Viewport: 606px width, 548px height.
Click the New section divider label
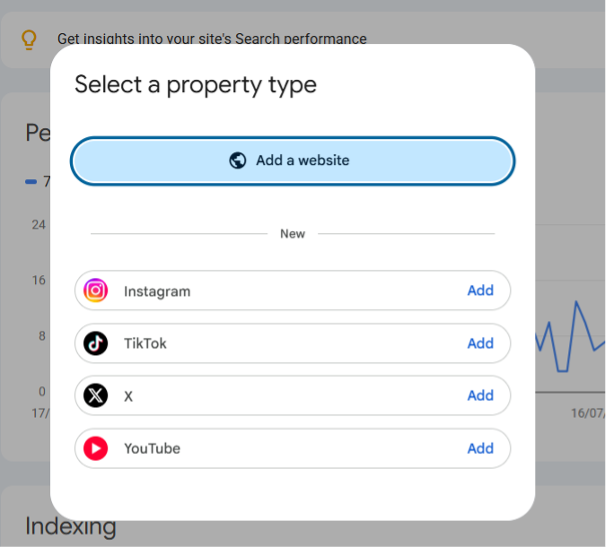coord(293,234)
